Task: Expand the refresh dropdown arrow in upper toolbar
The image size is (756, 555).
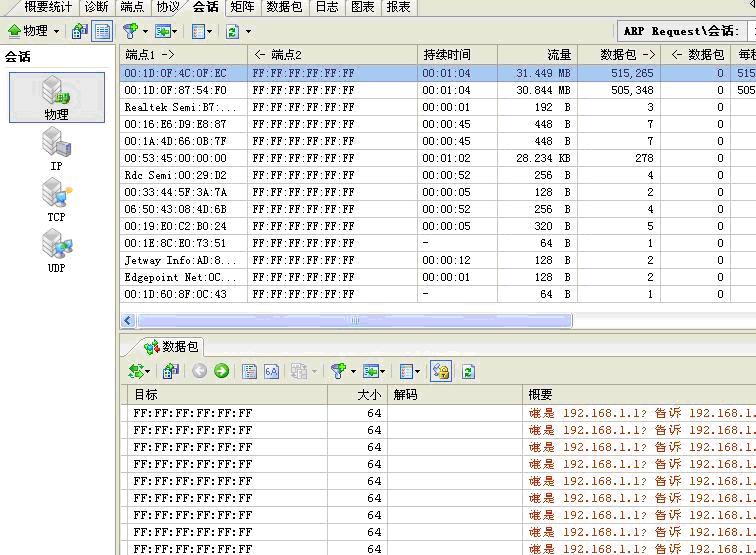Action: [247, 31]
